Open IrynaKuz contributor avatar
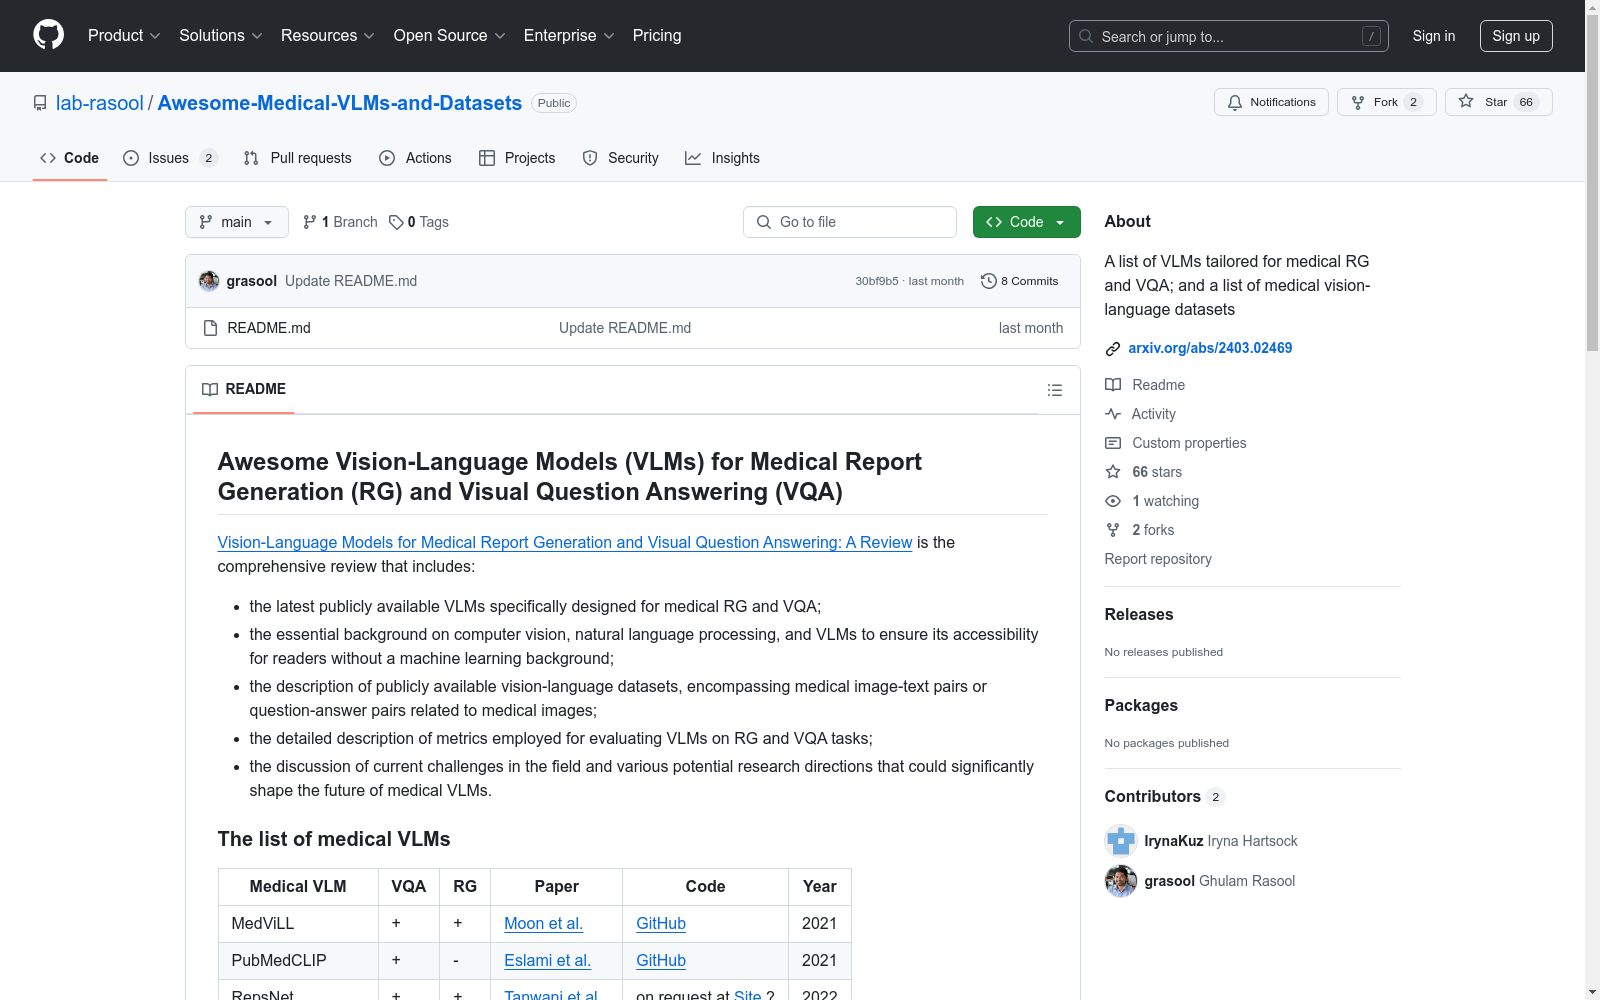The image size is (1600, 1000). pyautogui.click(x=1121, y=841)
